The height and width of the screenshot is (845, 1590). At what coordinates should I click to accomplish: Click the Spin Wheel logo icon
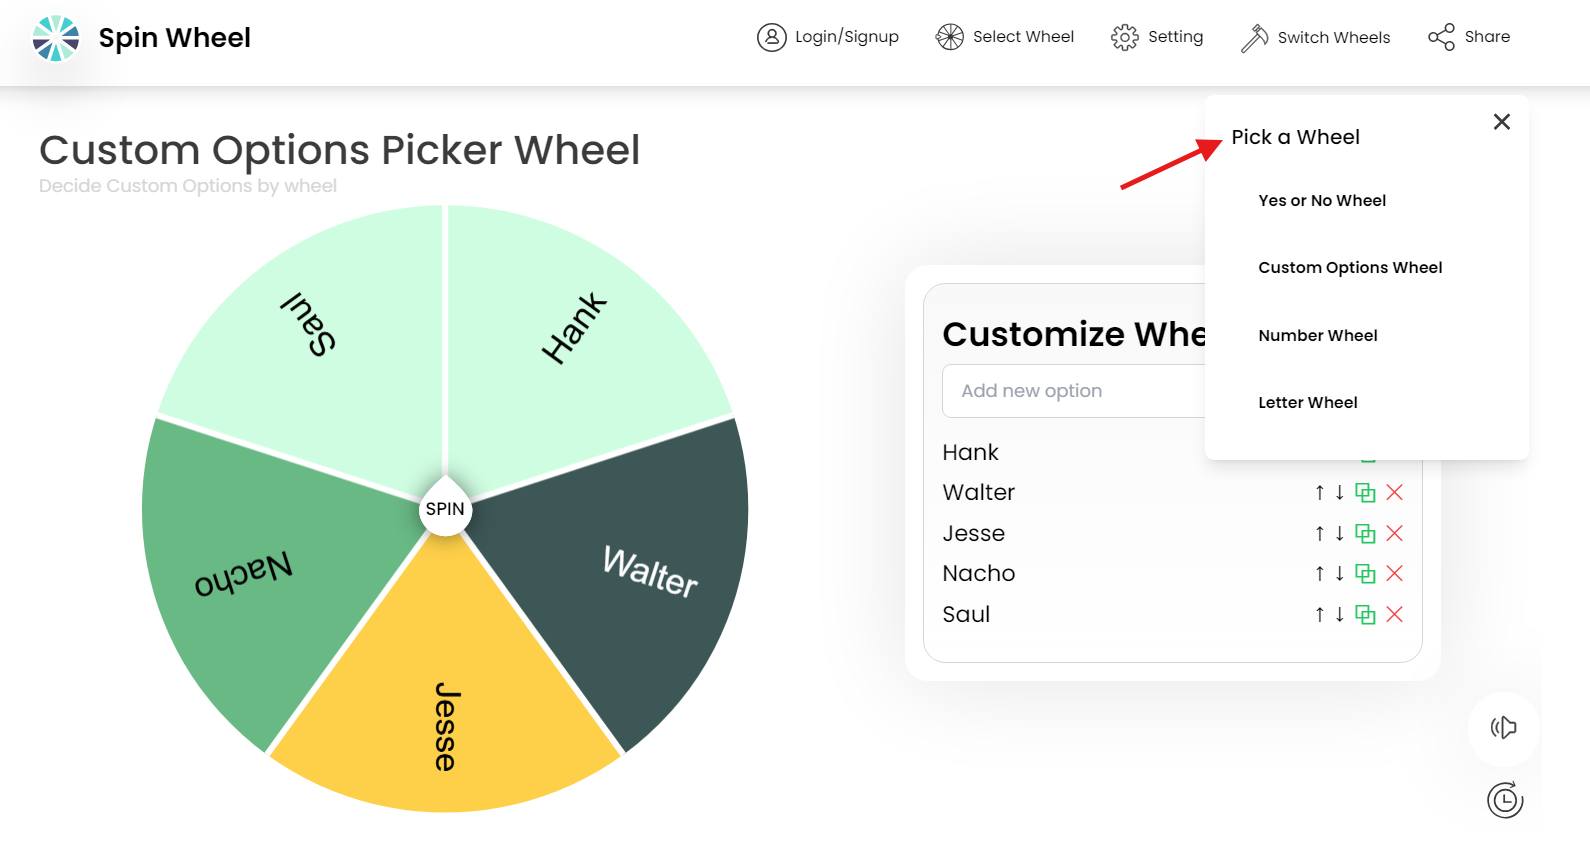(x=54, y=38)
